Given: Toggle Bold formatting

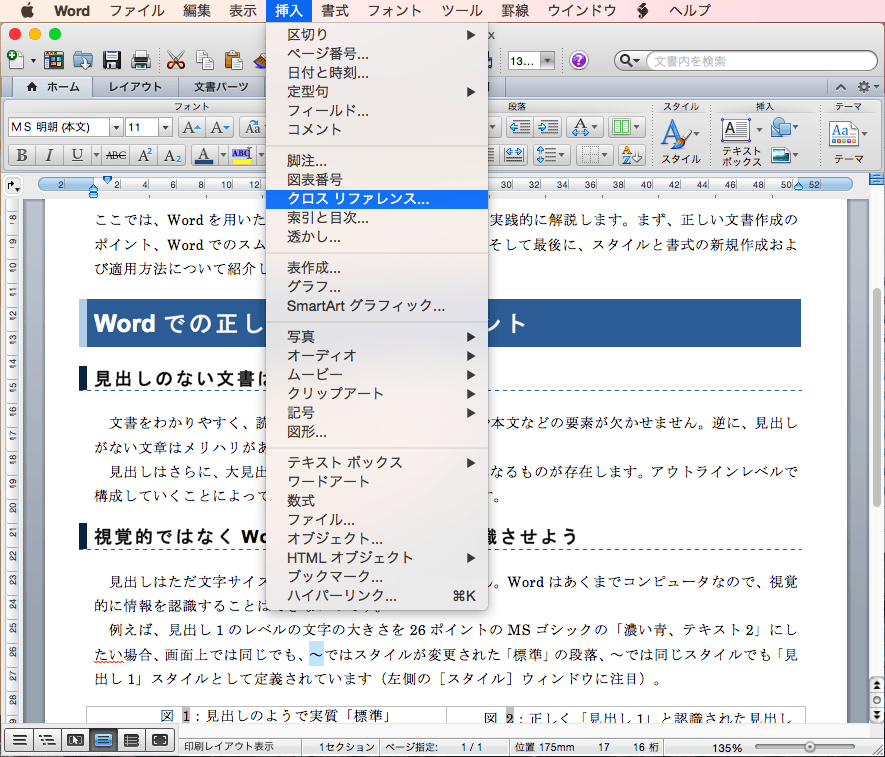Looking at the screenshot, I should pyautogui.click(x=22, y=155).
